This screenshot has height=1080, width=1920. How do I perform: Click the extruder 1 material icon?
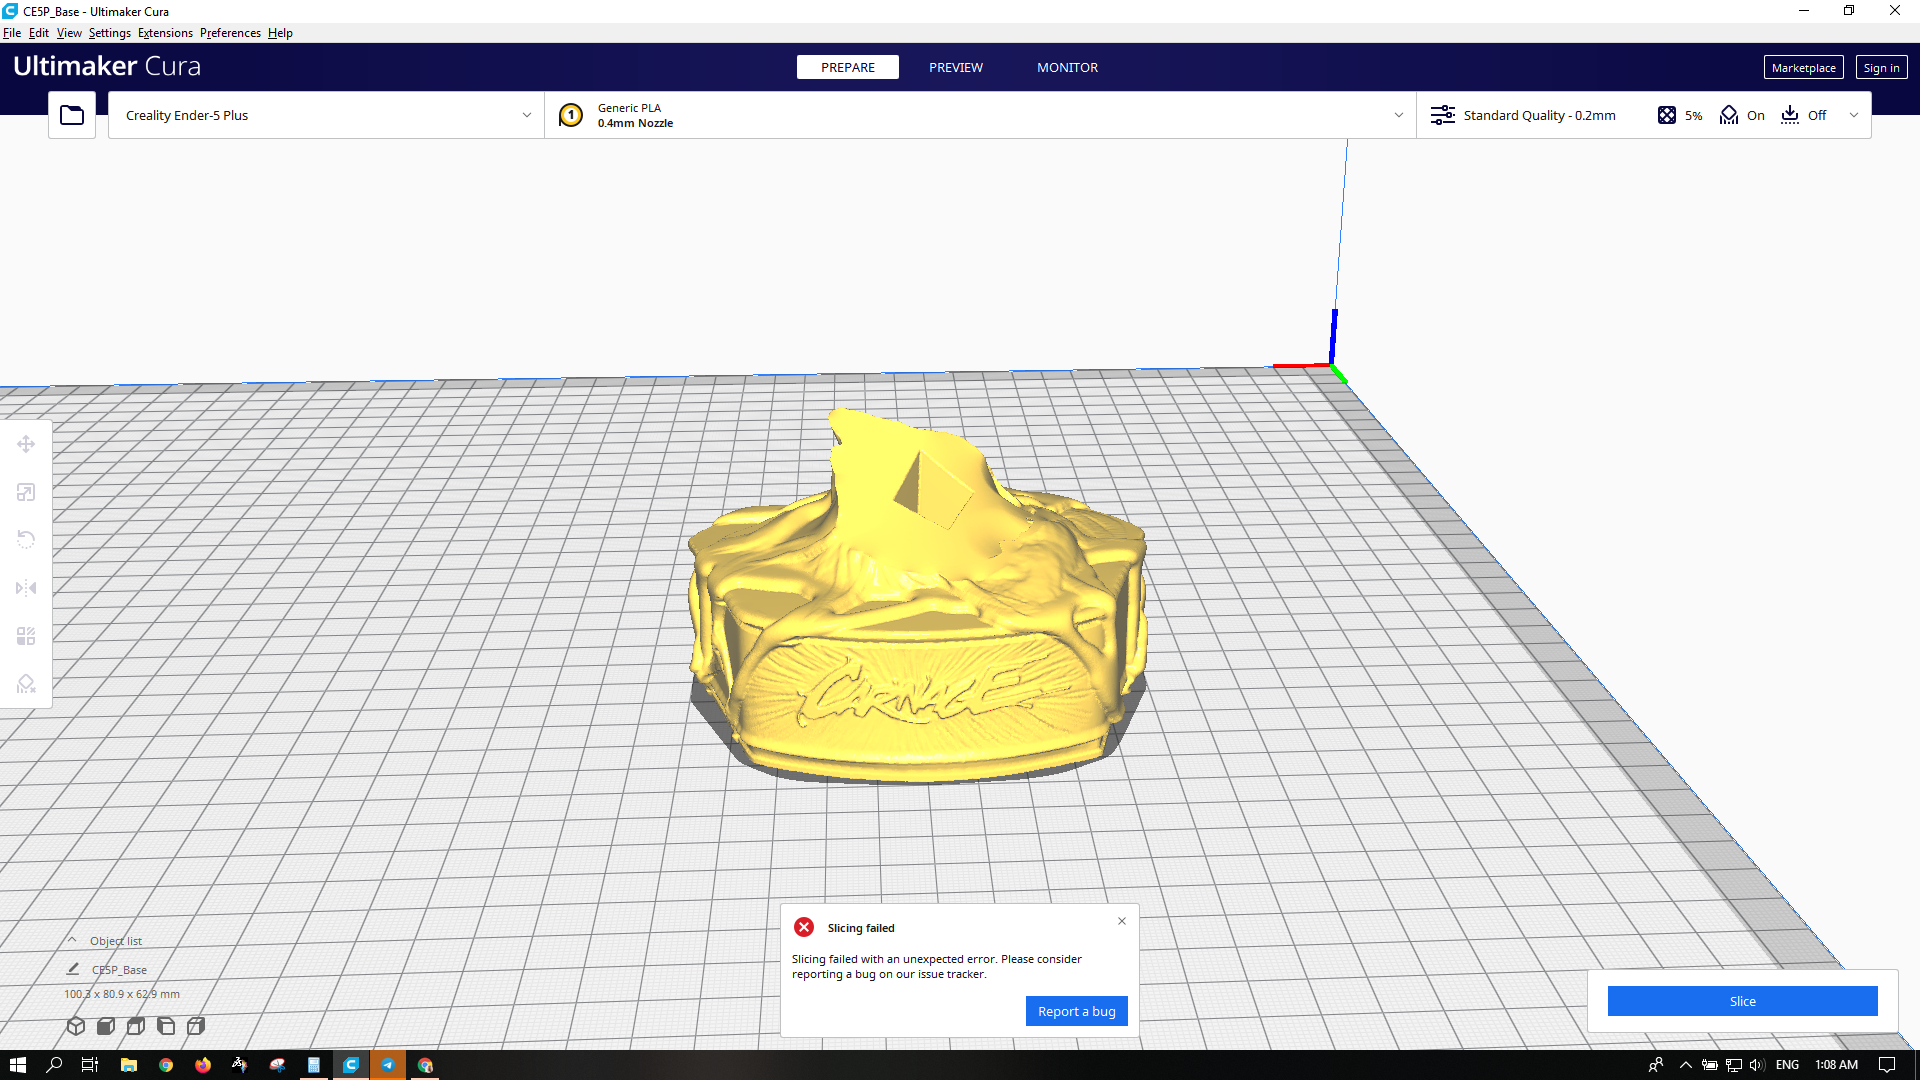(571, 115)
